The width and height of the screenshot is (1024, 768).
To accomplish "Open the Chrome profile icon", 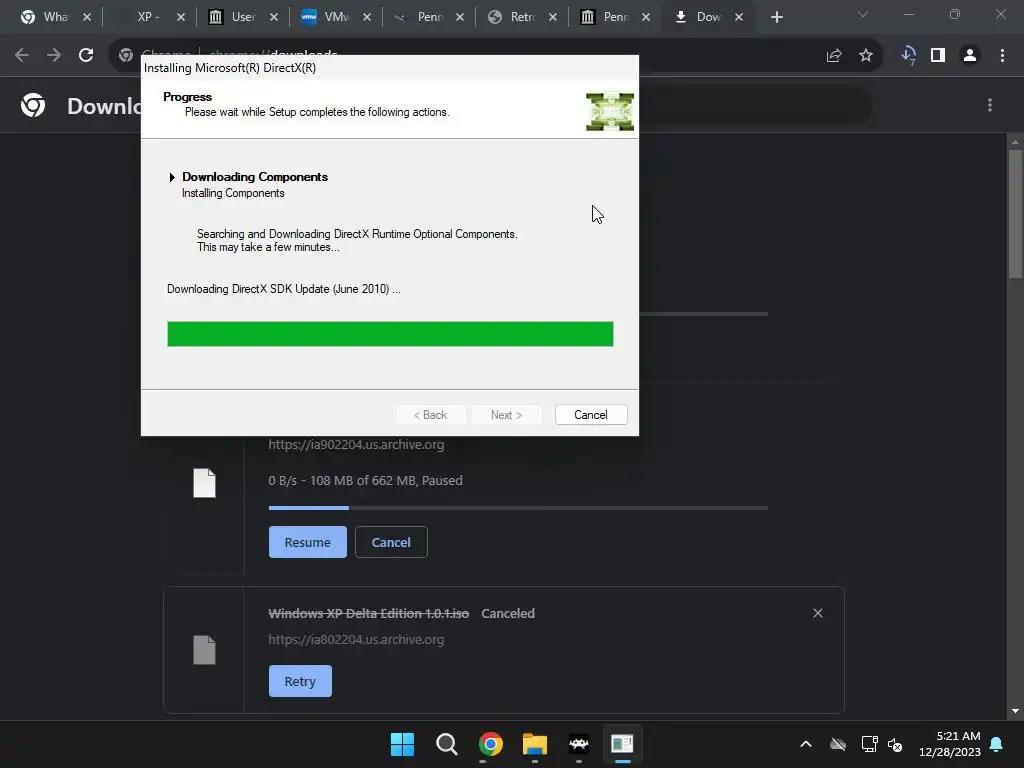I will 970,56.
